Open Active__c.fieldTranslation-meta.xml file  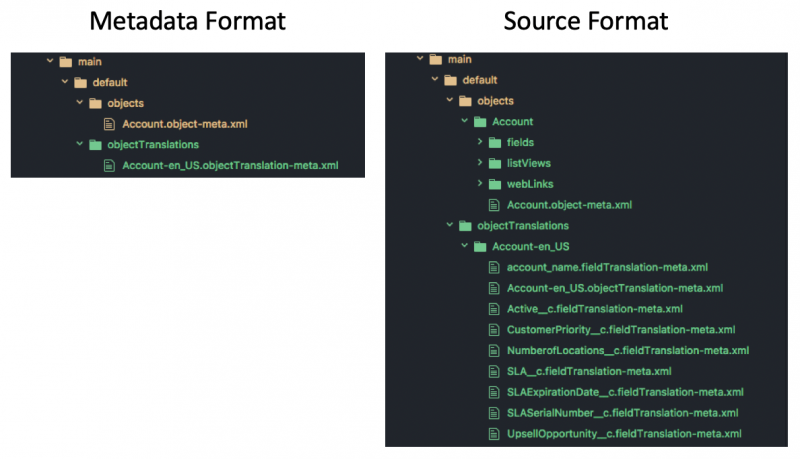coord(594,309)
